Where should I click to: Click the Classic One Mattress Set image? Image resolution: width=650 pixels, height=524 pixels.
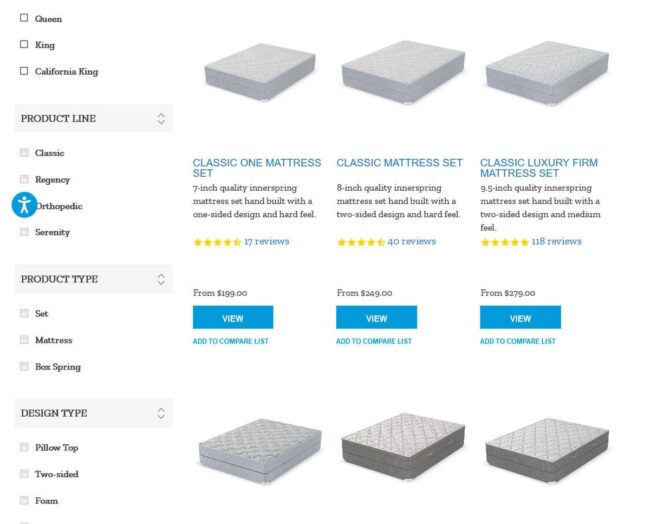tap(260, 73)
